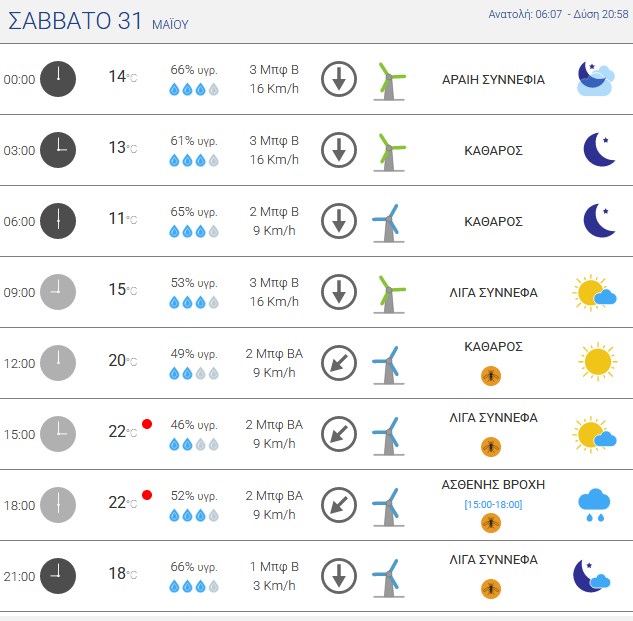Click the humidity droplets at 12:00
The width and height of the screenshot is (633, 621).
(194, 374)
